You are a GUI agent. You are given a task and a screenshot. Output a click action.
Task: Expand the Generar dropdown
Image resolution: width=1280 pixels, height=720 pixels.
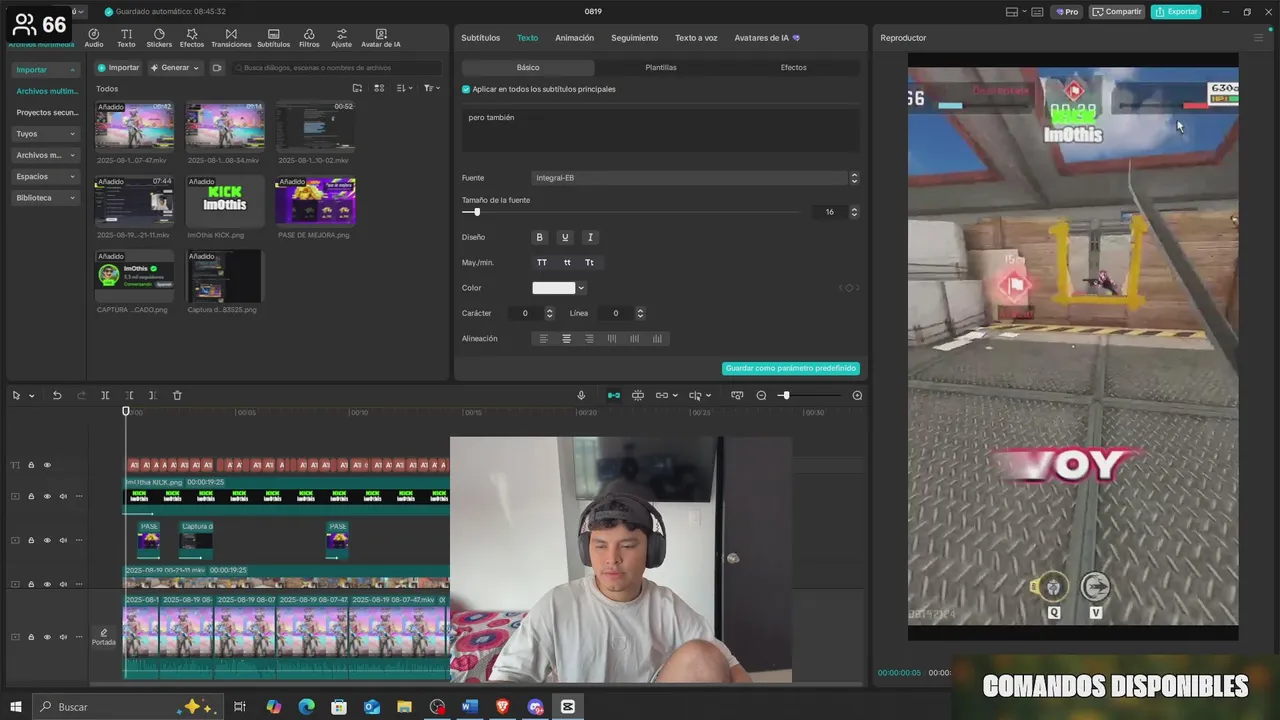(x=175, y=68)
